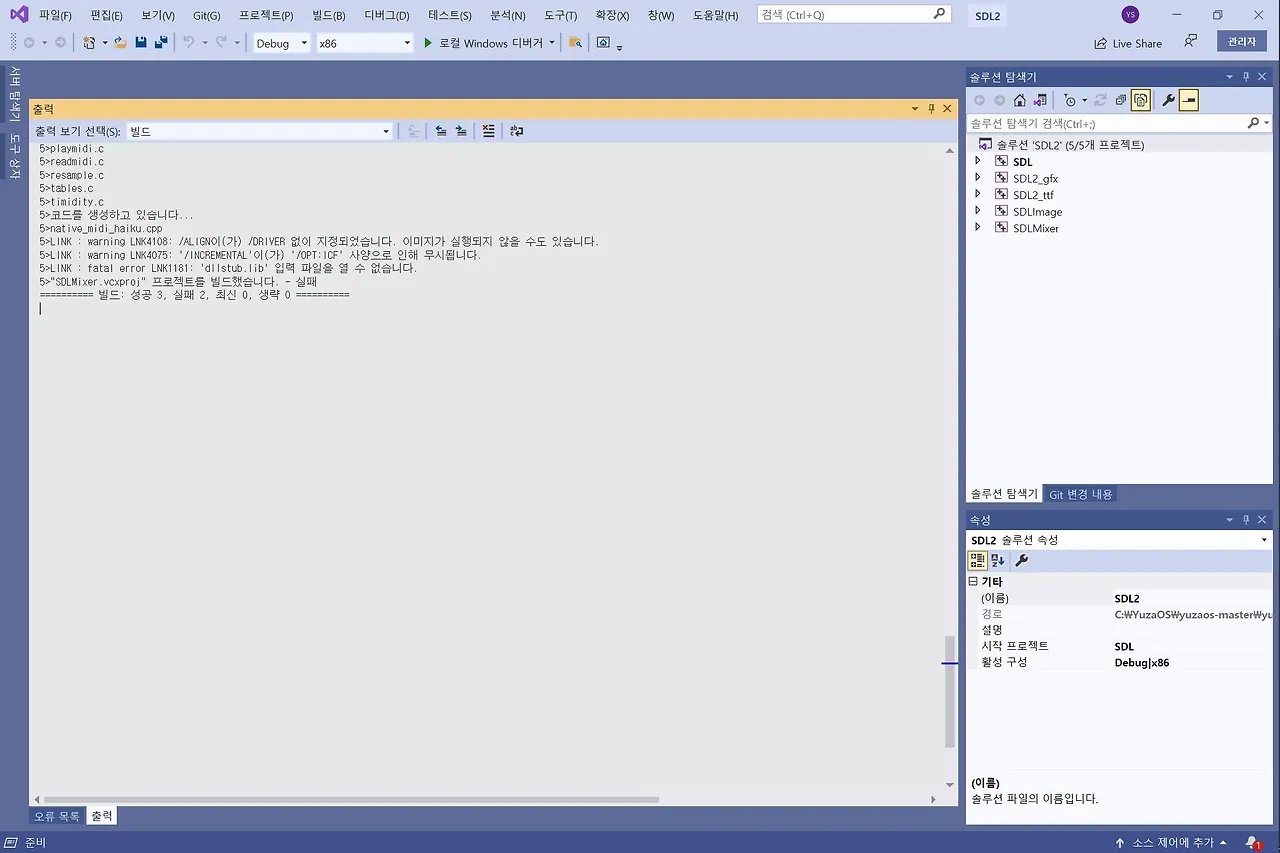Click the 관리자 button
This screenshot has height=853, width=1280.
1242,42
